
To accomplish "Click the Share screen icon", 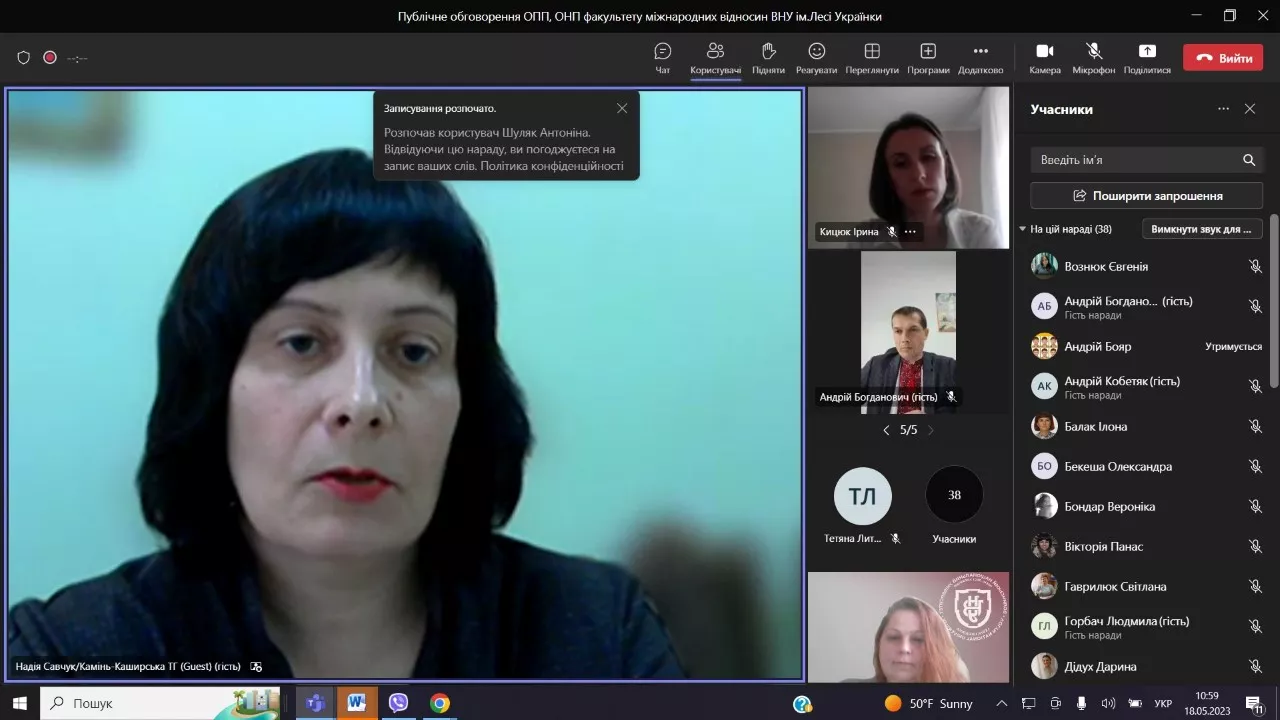I will click(1146, 58).
